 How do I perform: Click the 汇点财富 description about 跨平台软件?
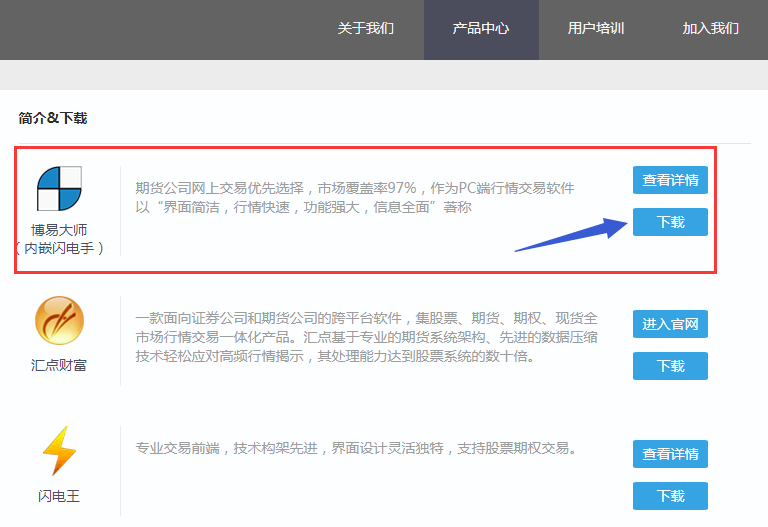tap(366, 337)
